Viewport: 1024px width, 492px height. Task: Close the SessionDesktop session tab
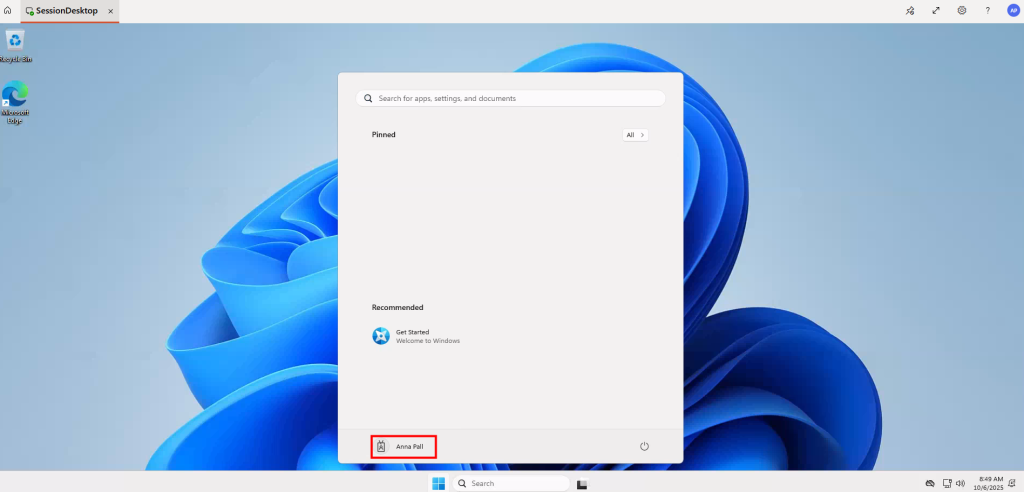[110, 10]
